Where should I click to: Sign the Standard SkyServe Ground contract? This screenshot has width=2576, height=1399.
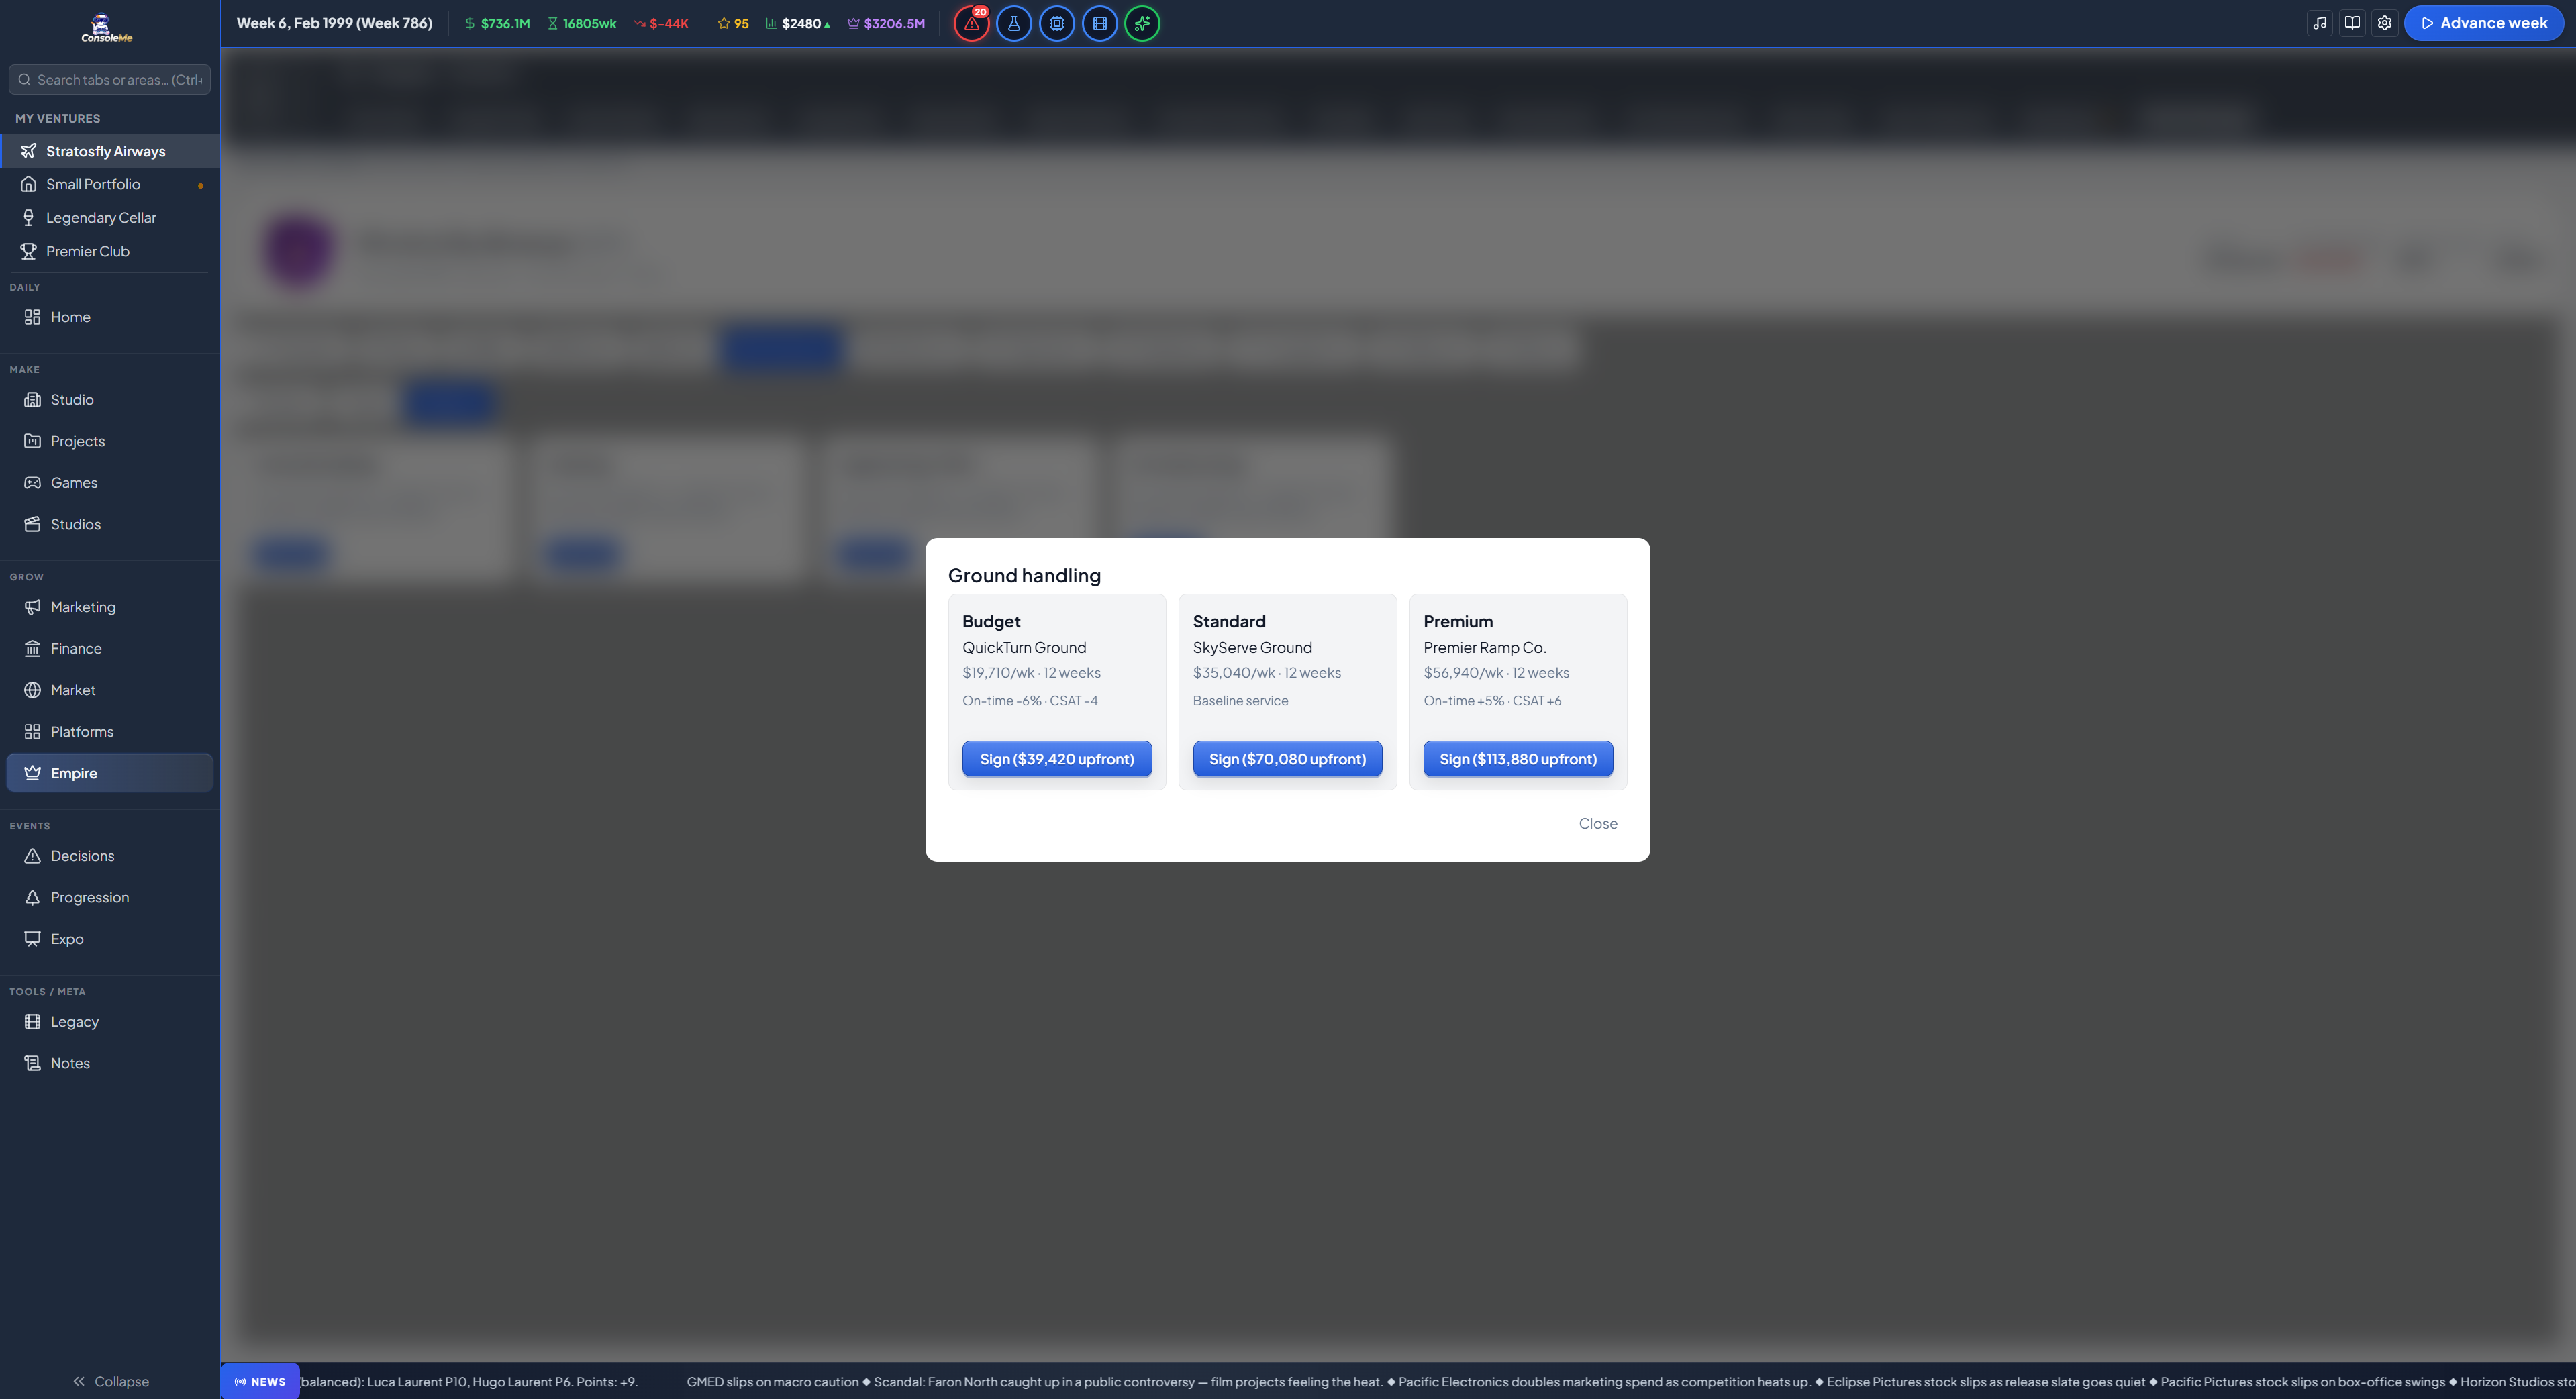coord(1287,759)
